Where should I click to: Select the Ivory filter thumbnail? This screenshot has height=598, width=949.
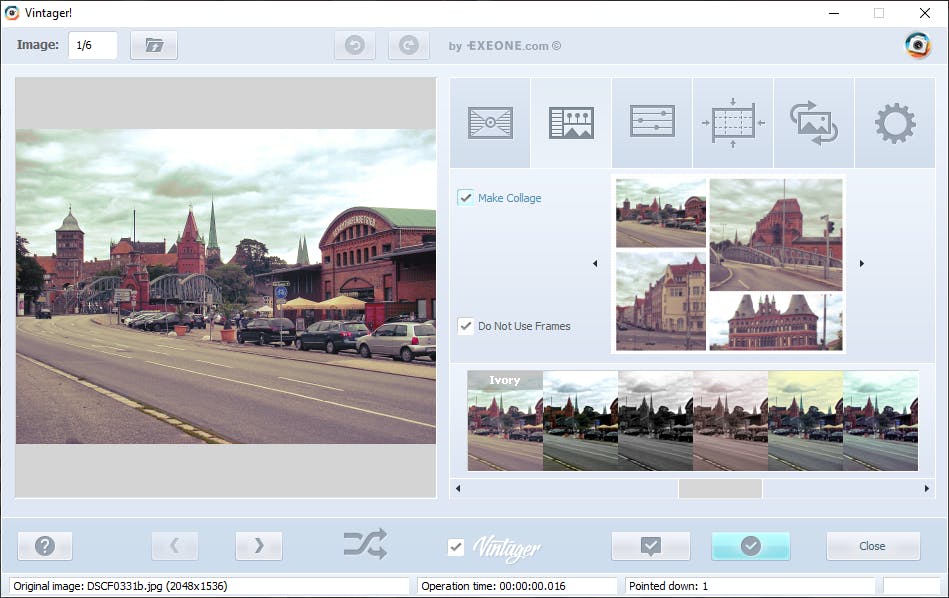505,421
